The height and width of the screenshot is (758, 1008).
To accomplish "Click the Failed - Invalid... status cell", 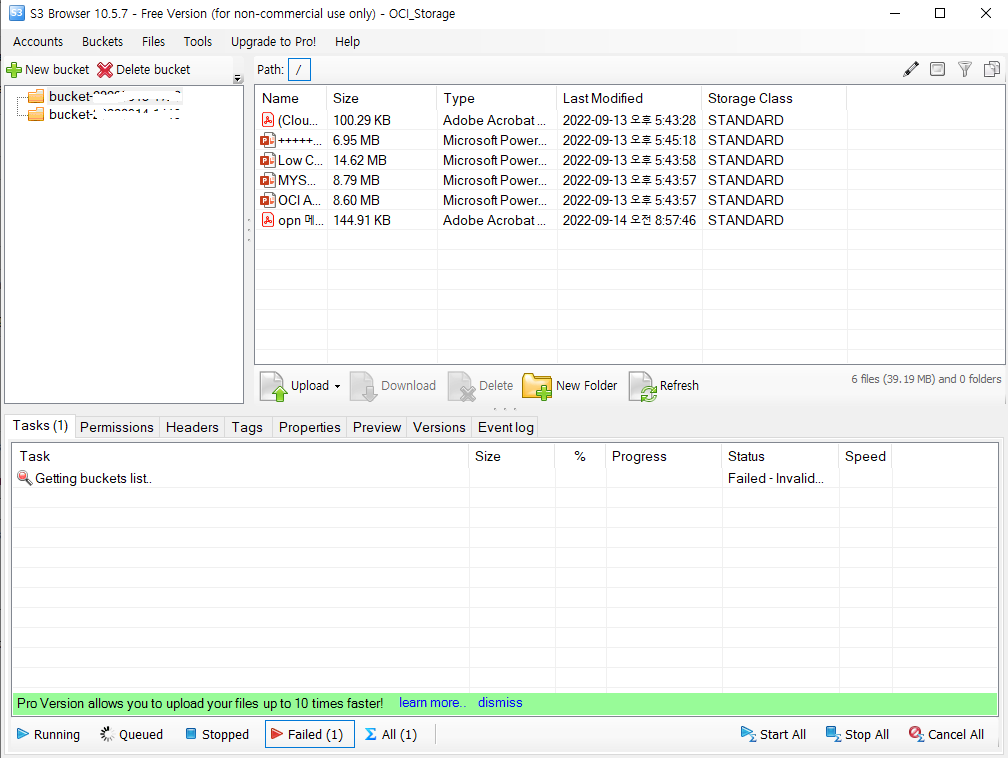I will pos(780,478).
